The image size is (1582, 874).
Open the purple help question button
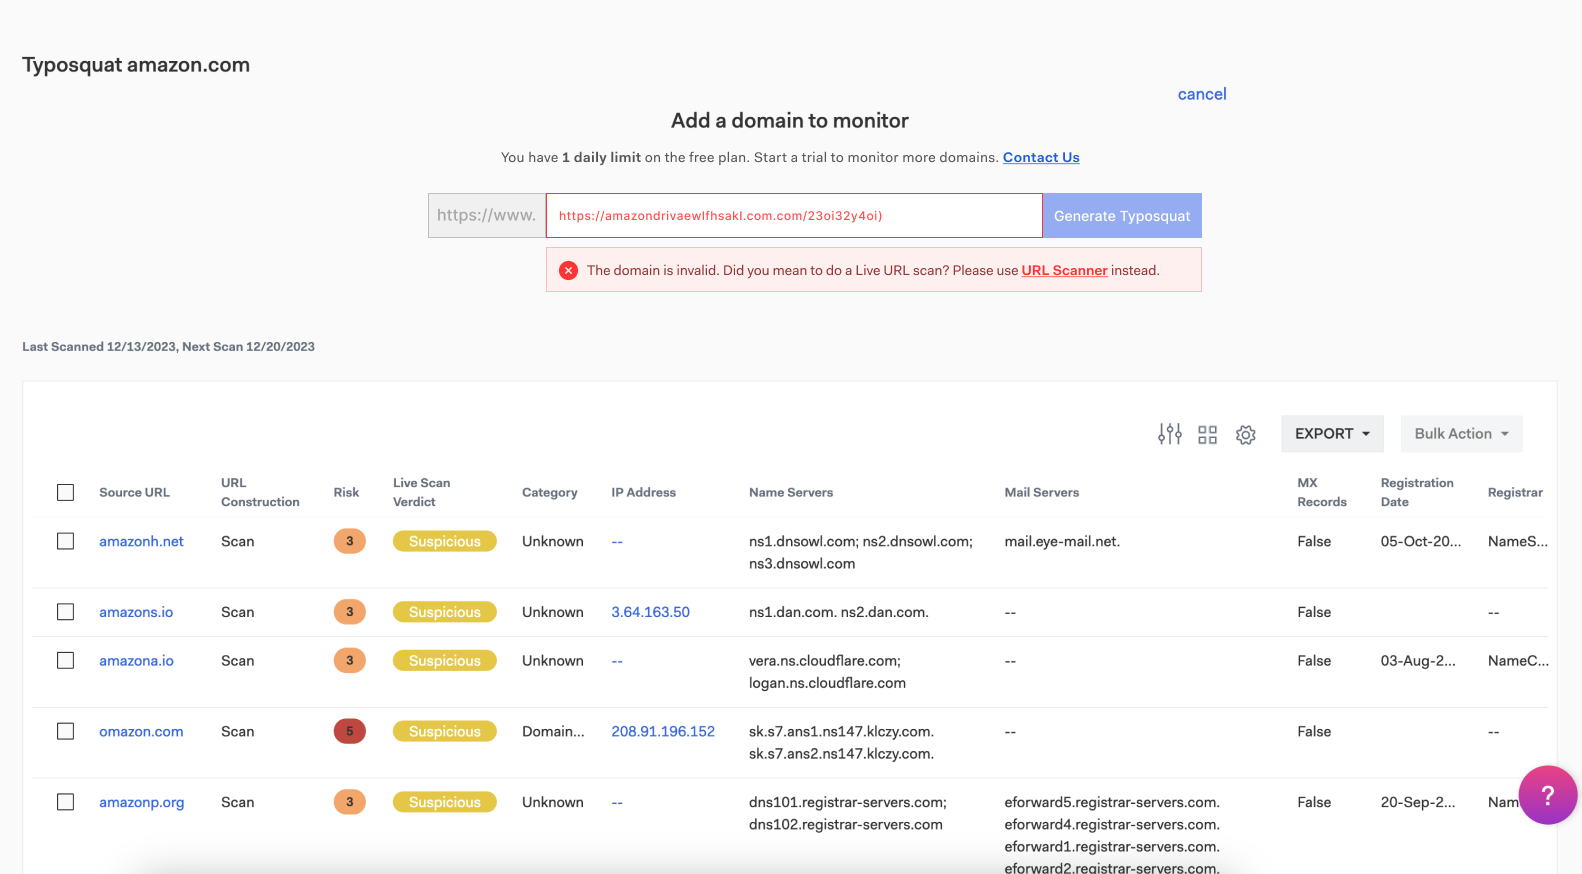point(1548,795)
